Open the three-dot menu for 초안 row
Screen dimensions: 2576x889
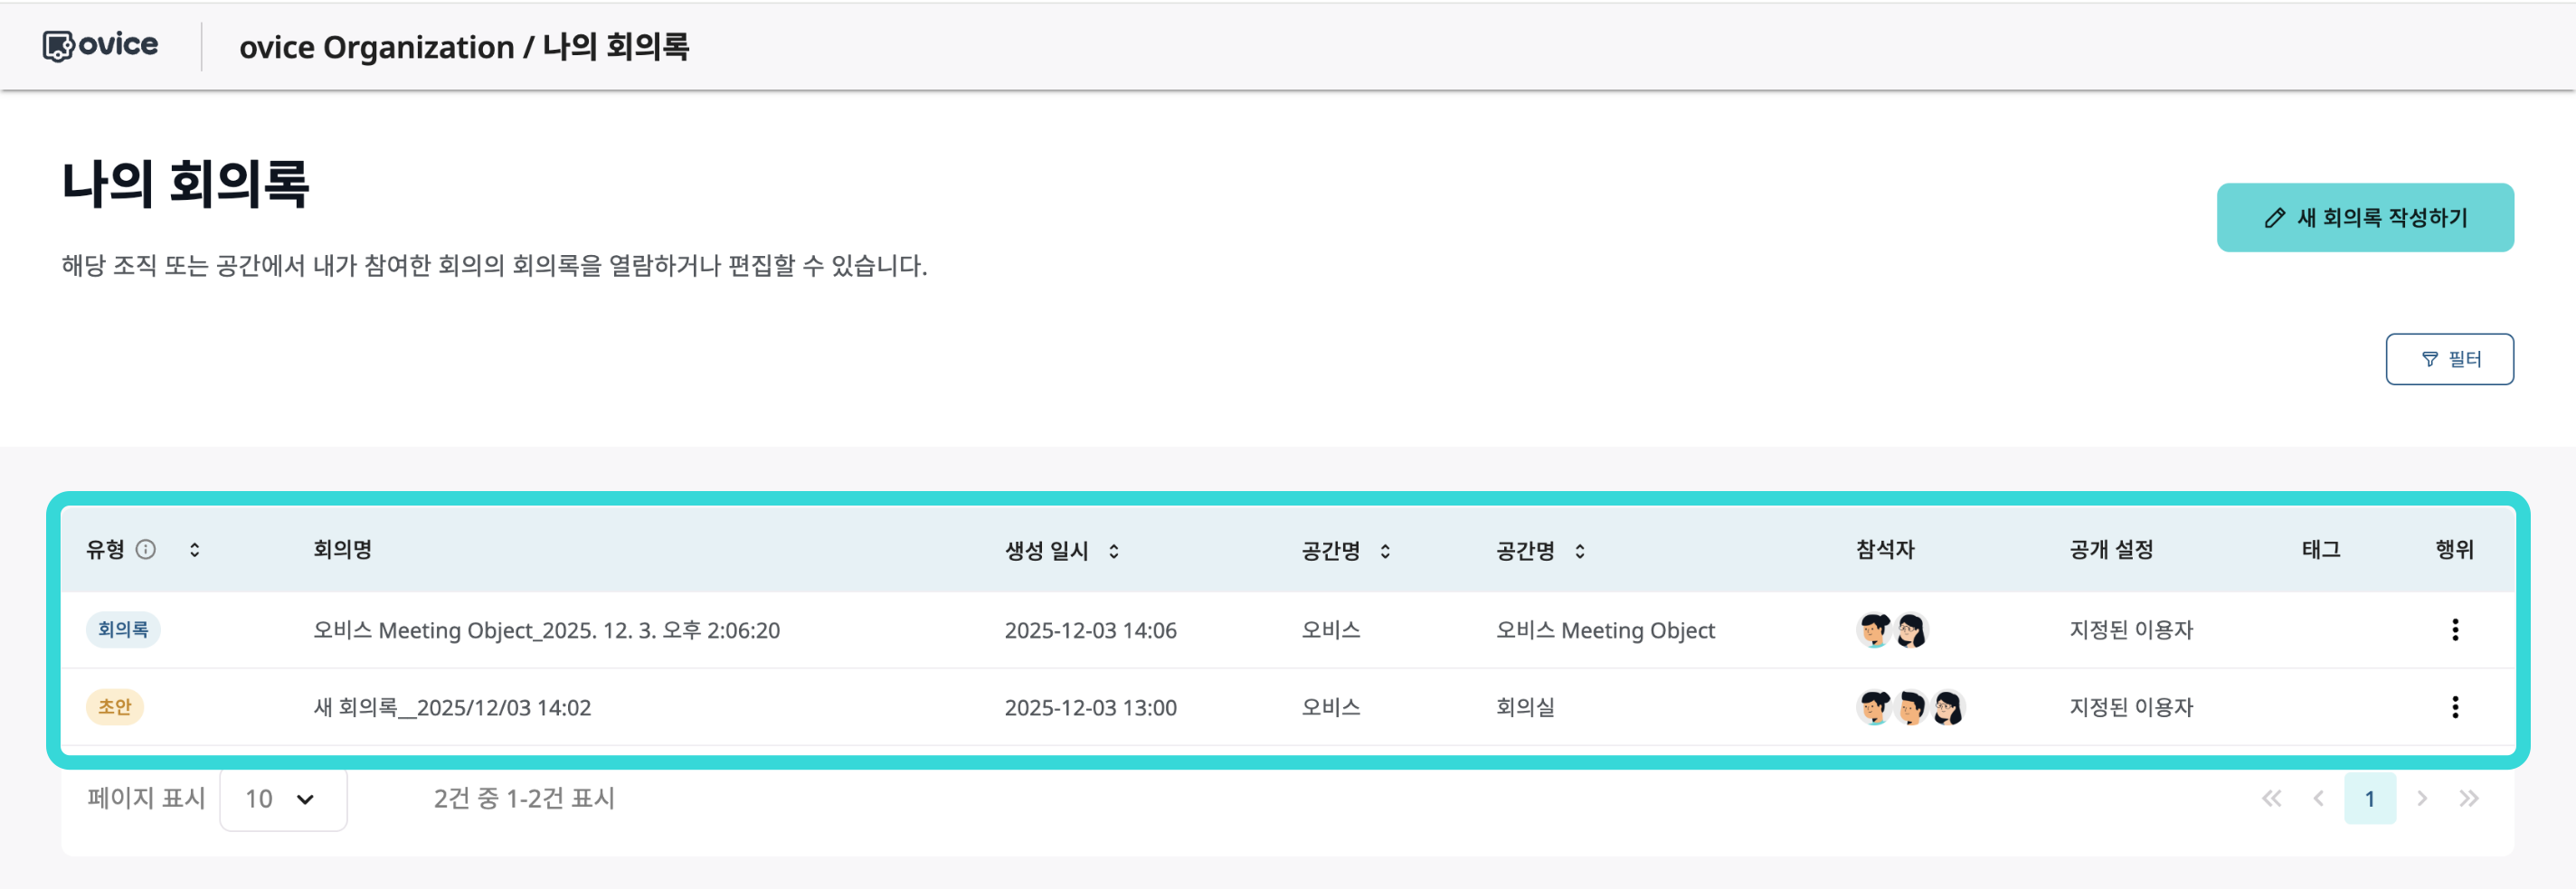[x=2454, y=707]
